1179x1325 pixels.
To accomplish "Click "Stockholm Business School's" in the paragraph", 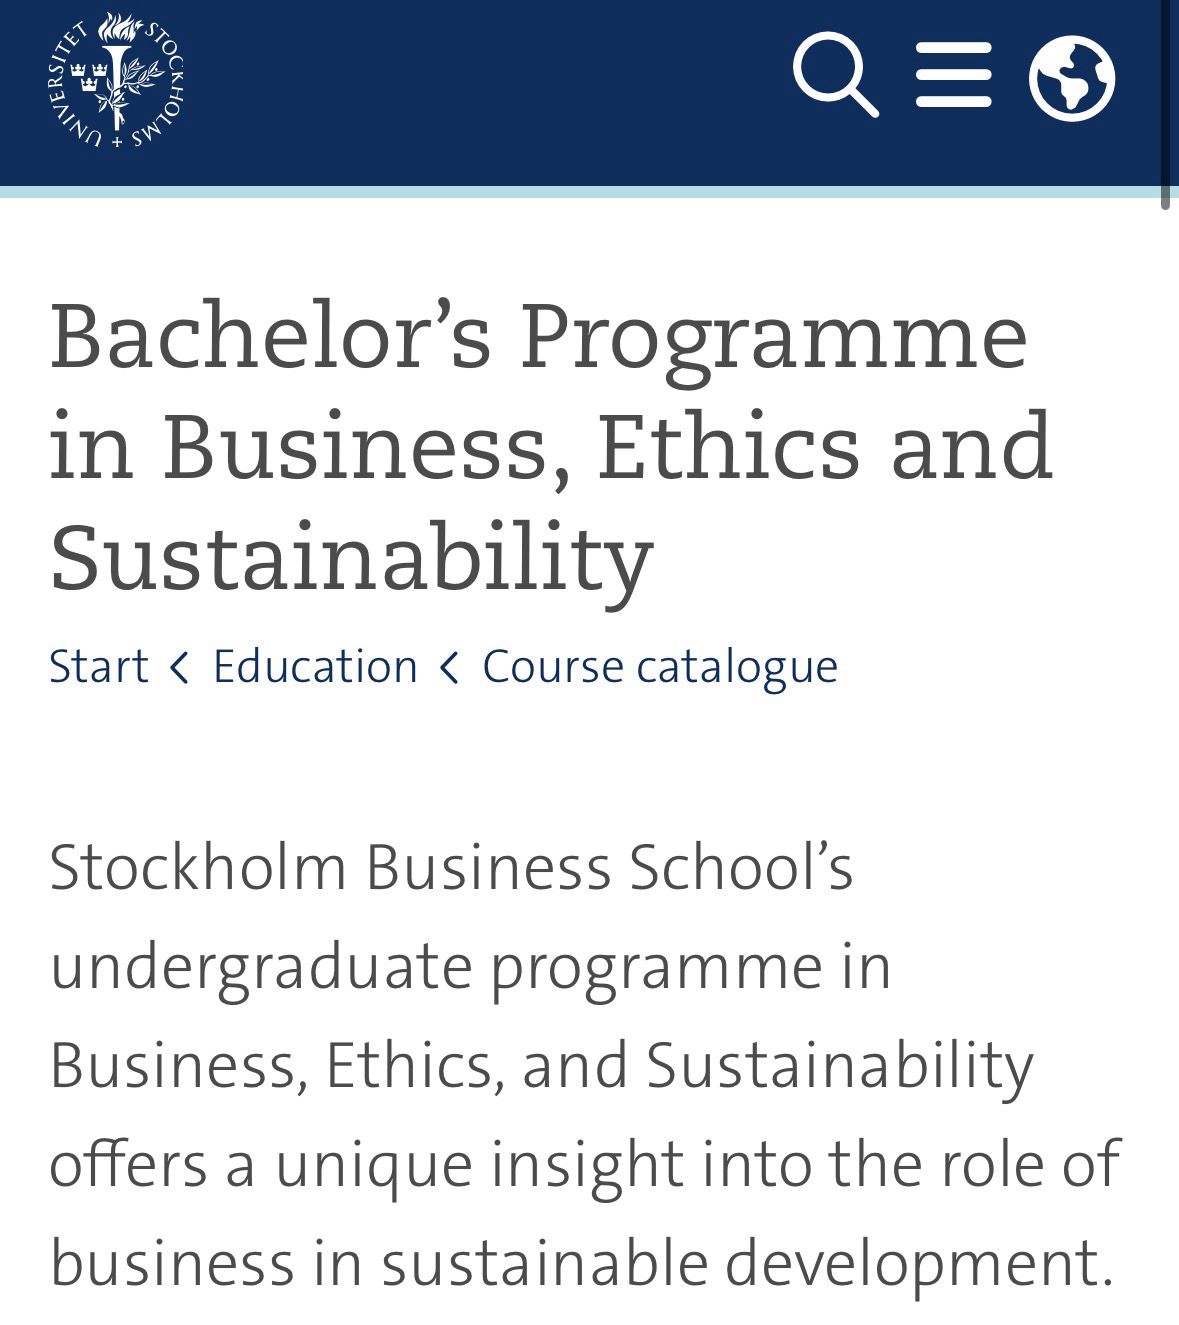I will pos(451,867).
